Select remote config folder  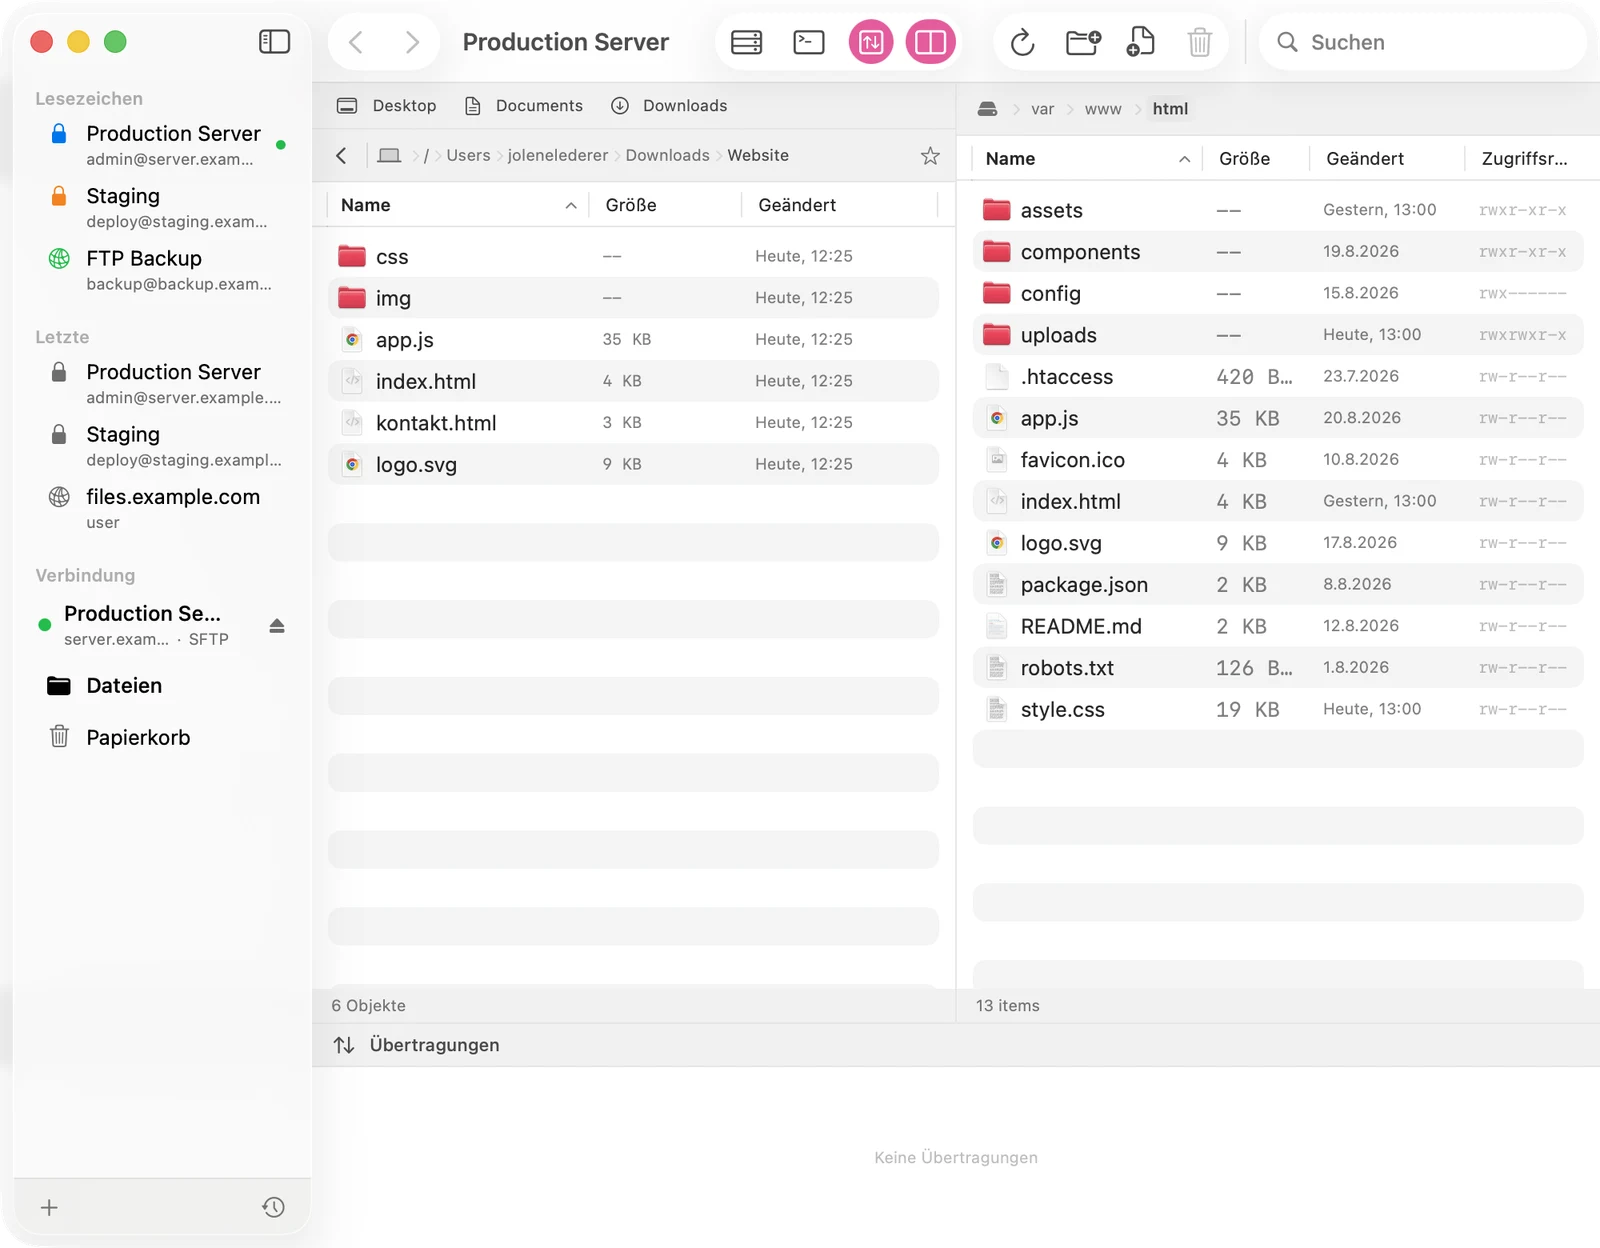pyautogui.click(x=1278, y=293)
